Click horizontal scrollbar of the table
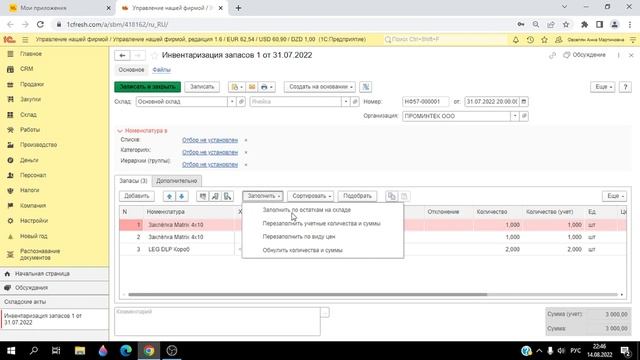 click(x=307, y=294)
